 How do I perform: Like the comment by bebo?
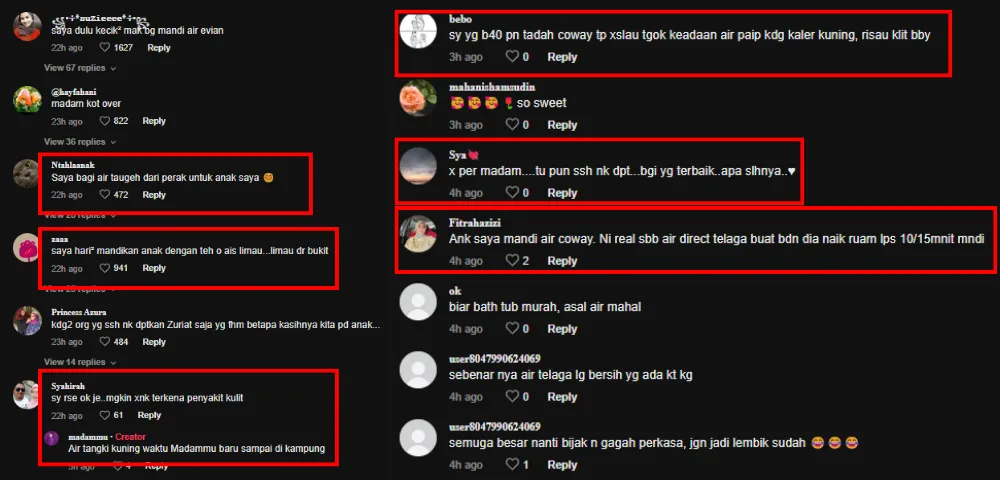(x=512, y=57)
